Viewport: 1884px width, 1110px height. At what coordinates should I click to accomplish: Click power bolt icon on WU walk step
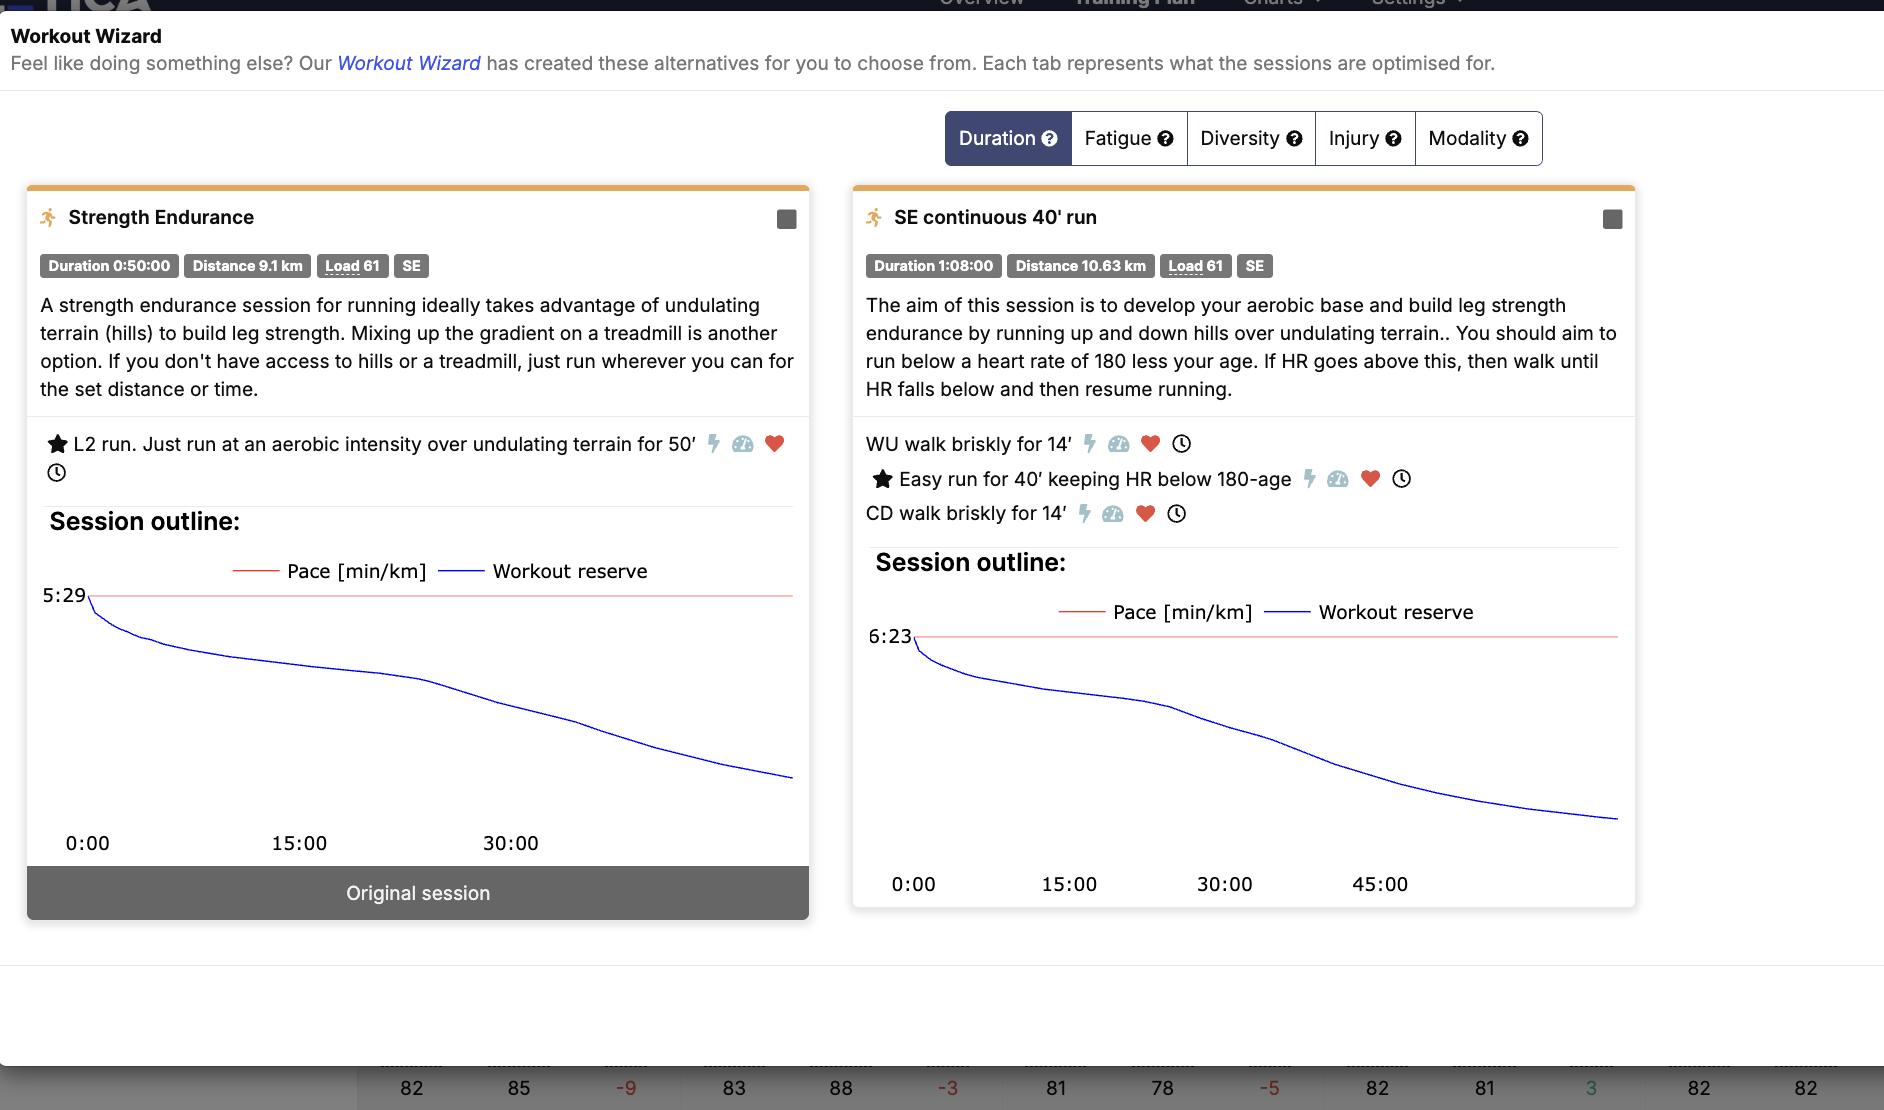1089,444
